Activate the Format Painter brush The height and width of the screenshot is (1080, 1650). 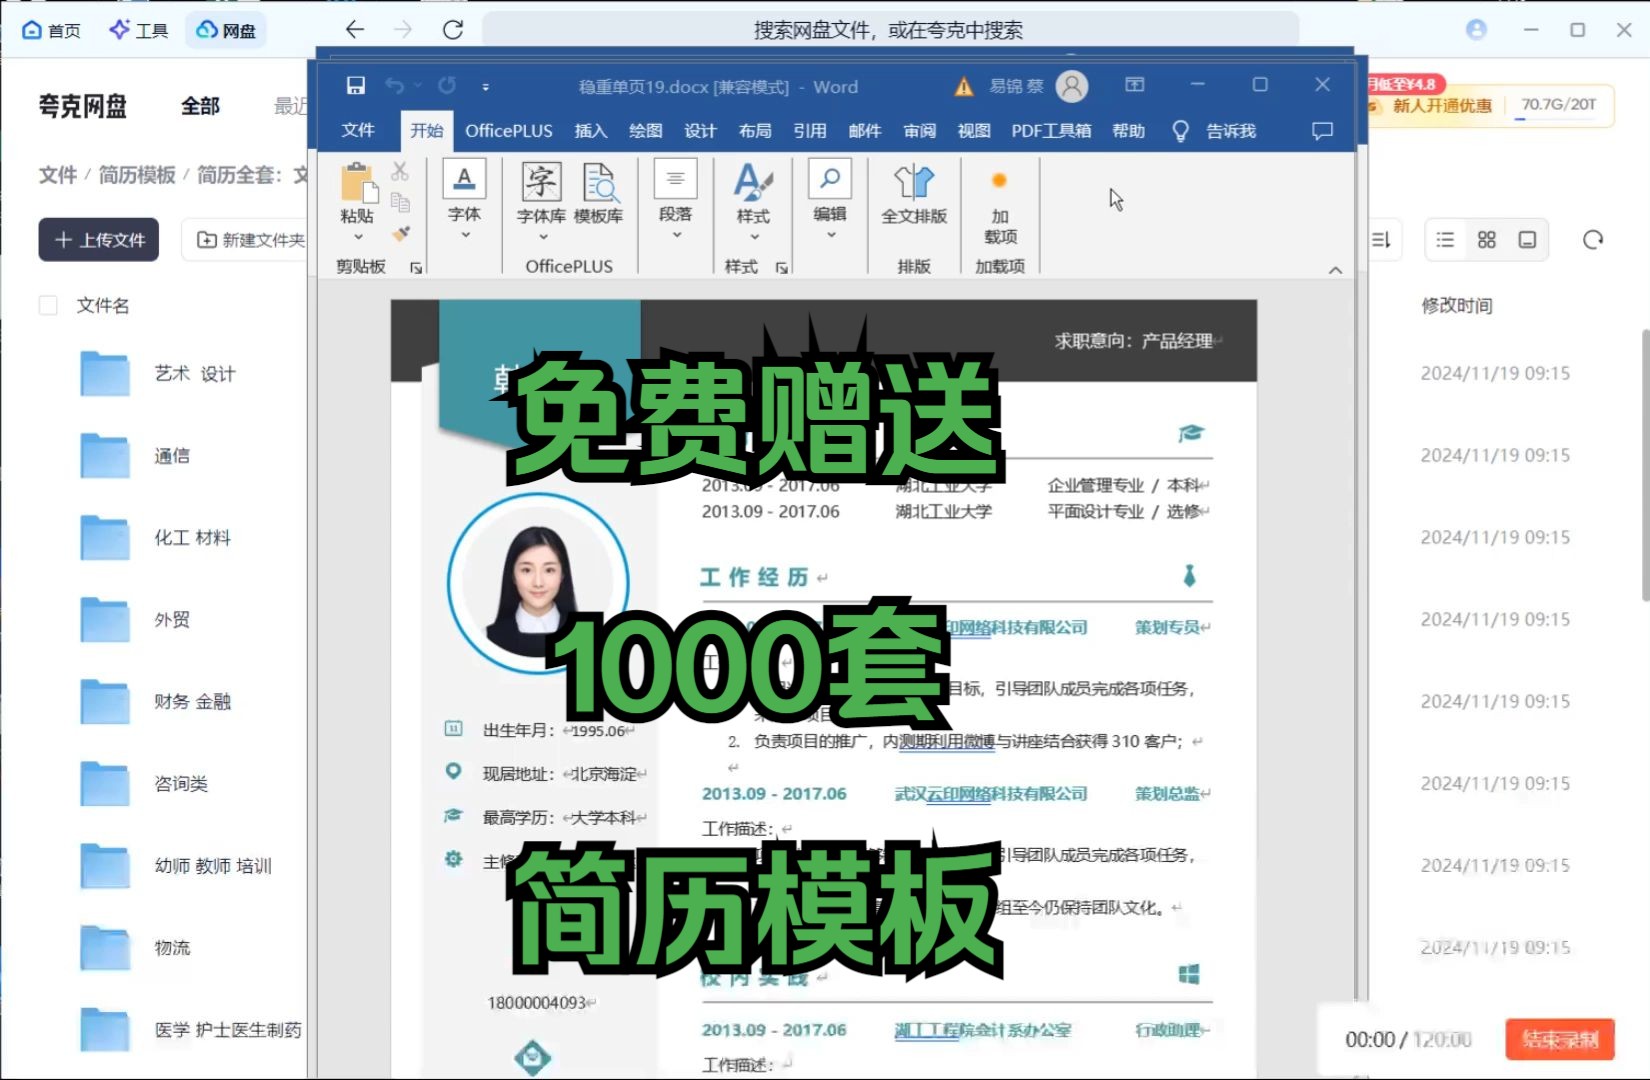(401, 233)
